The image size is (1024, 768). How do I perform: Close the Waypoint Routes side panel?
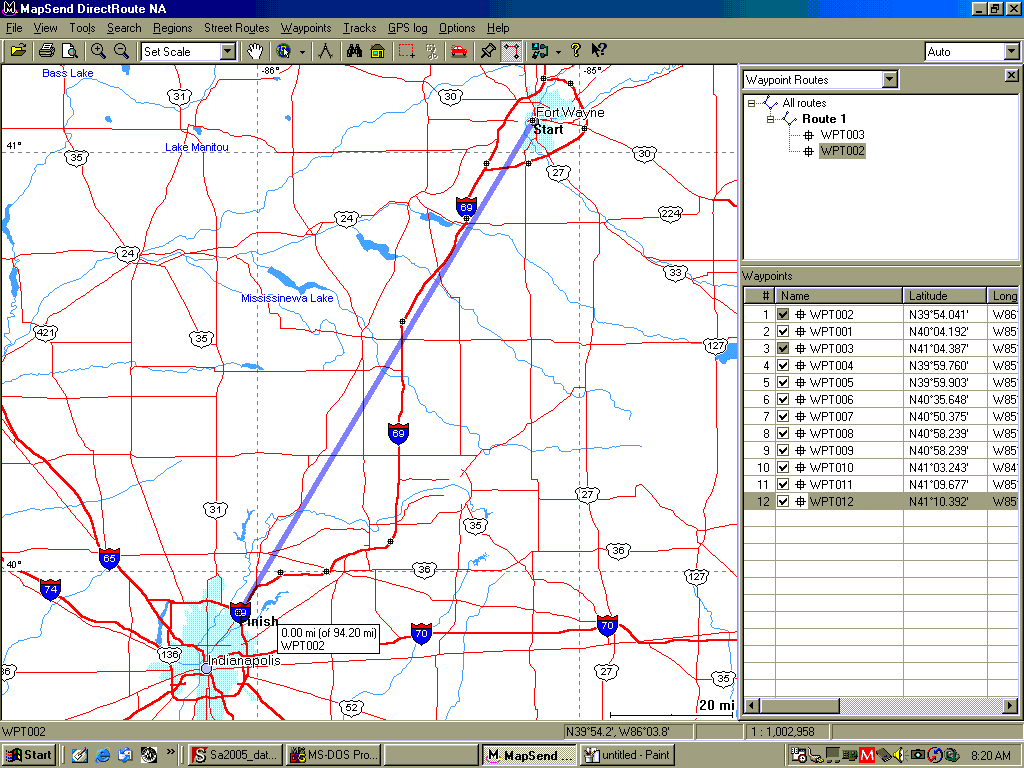[x=1011, y=75]
